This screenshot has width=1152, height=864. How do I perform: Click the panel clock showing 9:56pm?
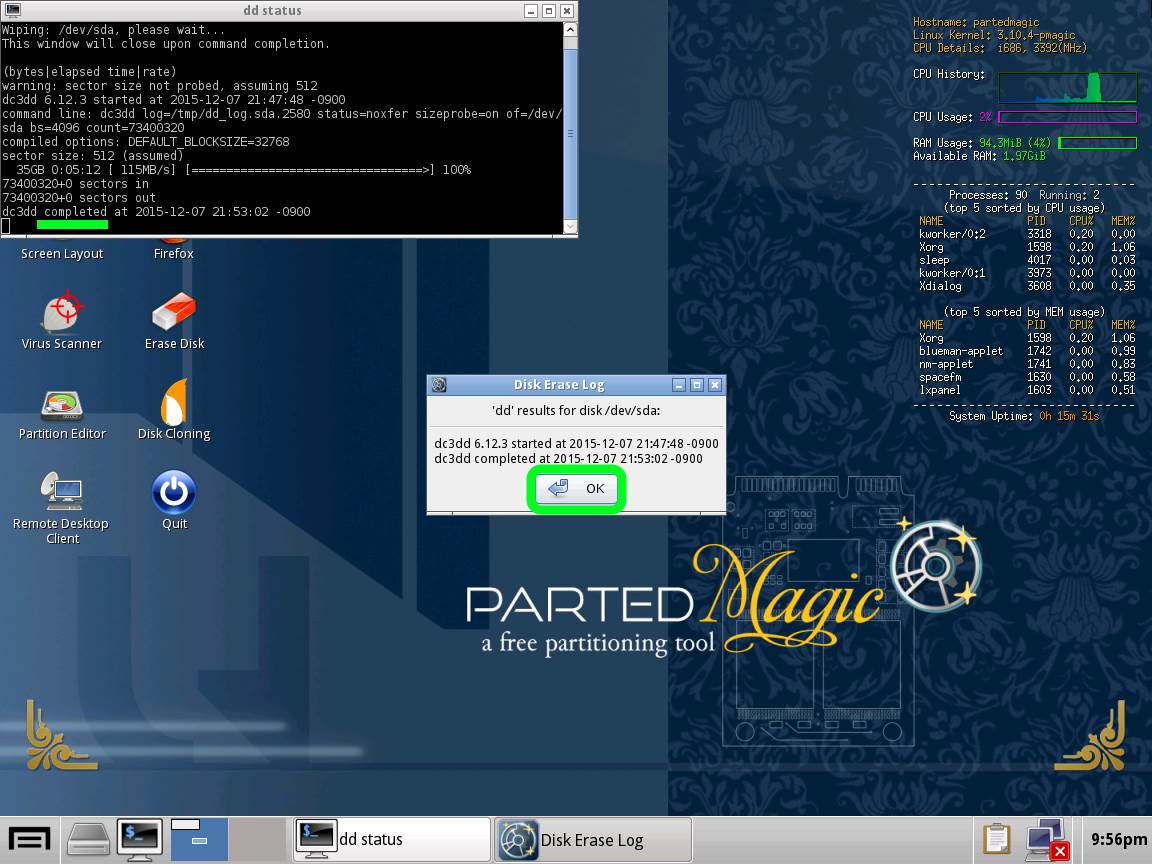(x=1118, y=839)
